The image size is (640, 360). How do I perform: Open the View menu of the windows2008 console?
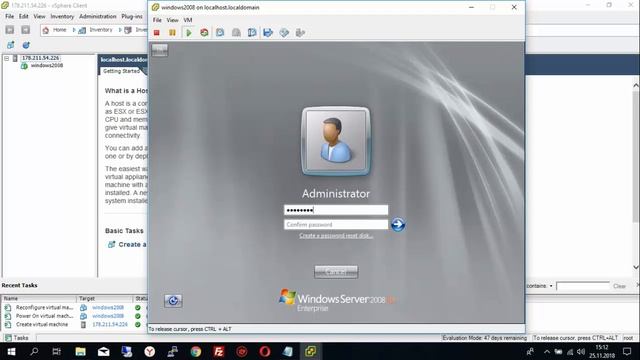click(x=172, y=20)
